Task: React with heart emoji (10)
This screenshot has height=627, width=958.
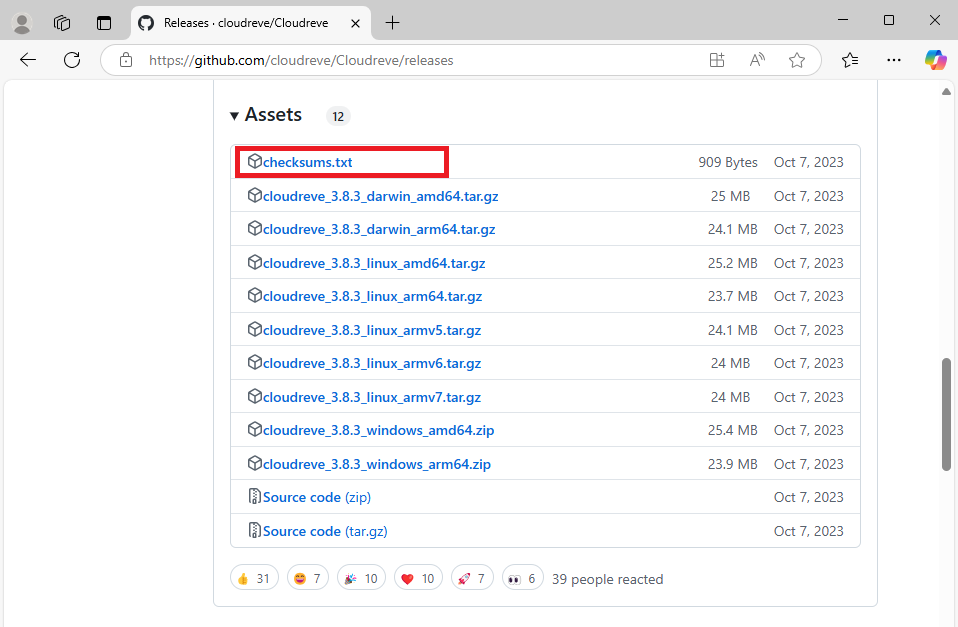Action: coord(418,578)
